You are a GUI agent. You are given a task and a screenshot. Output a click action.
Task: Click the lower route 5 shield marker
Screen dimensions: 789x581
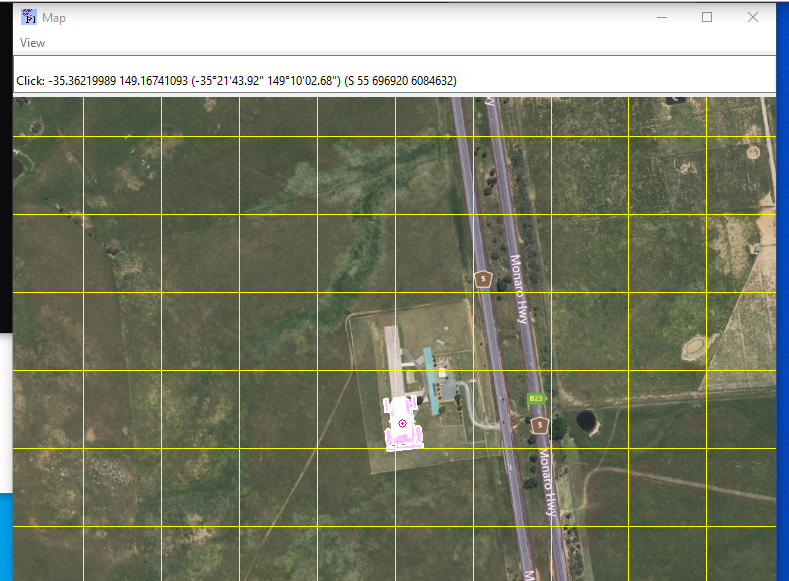(x=540, y=425)
